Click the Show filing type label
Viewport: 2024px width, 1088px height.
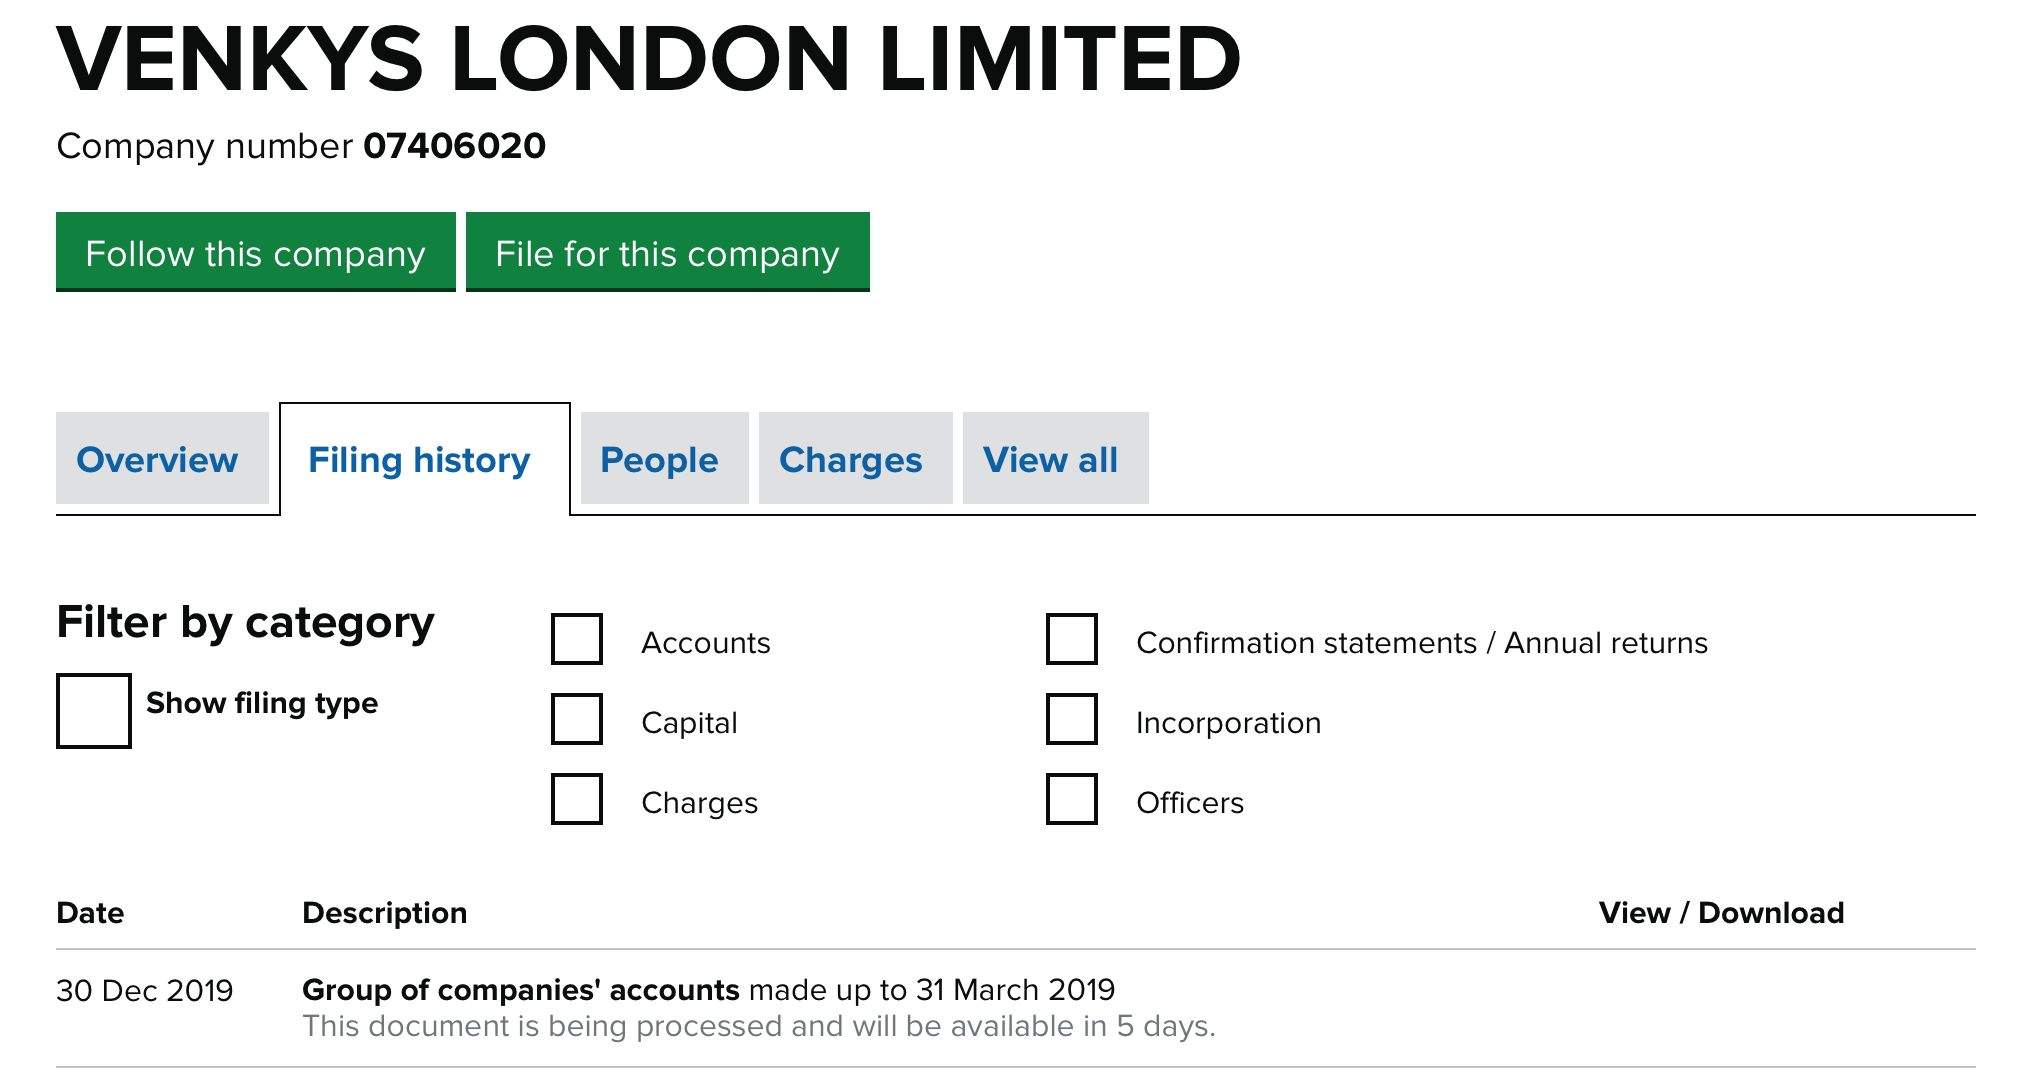point(262,703)
